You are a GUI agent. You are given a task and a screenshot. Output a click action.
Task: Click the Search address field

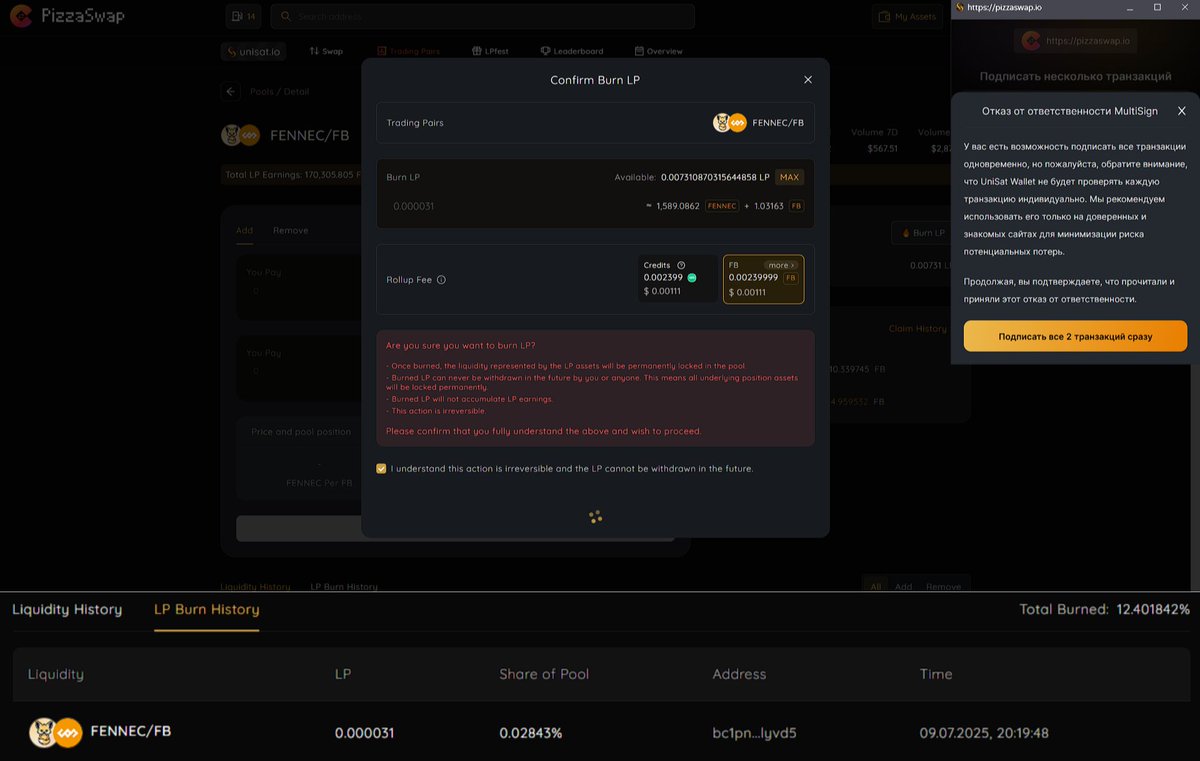point(482,17)
